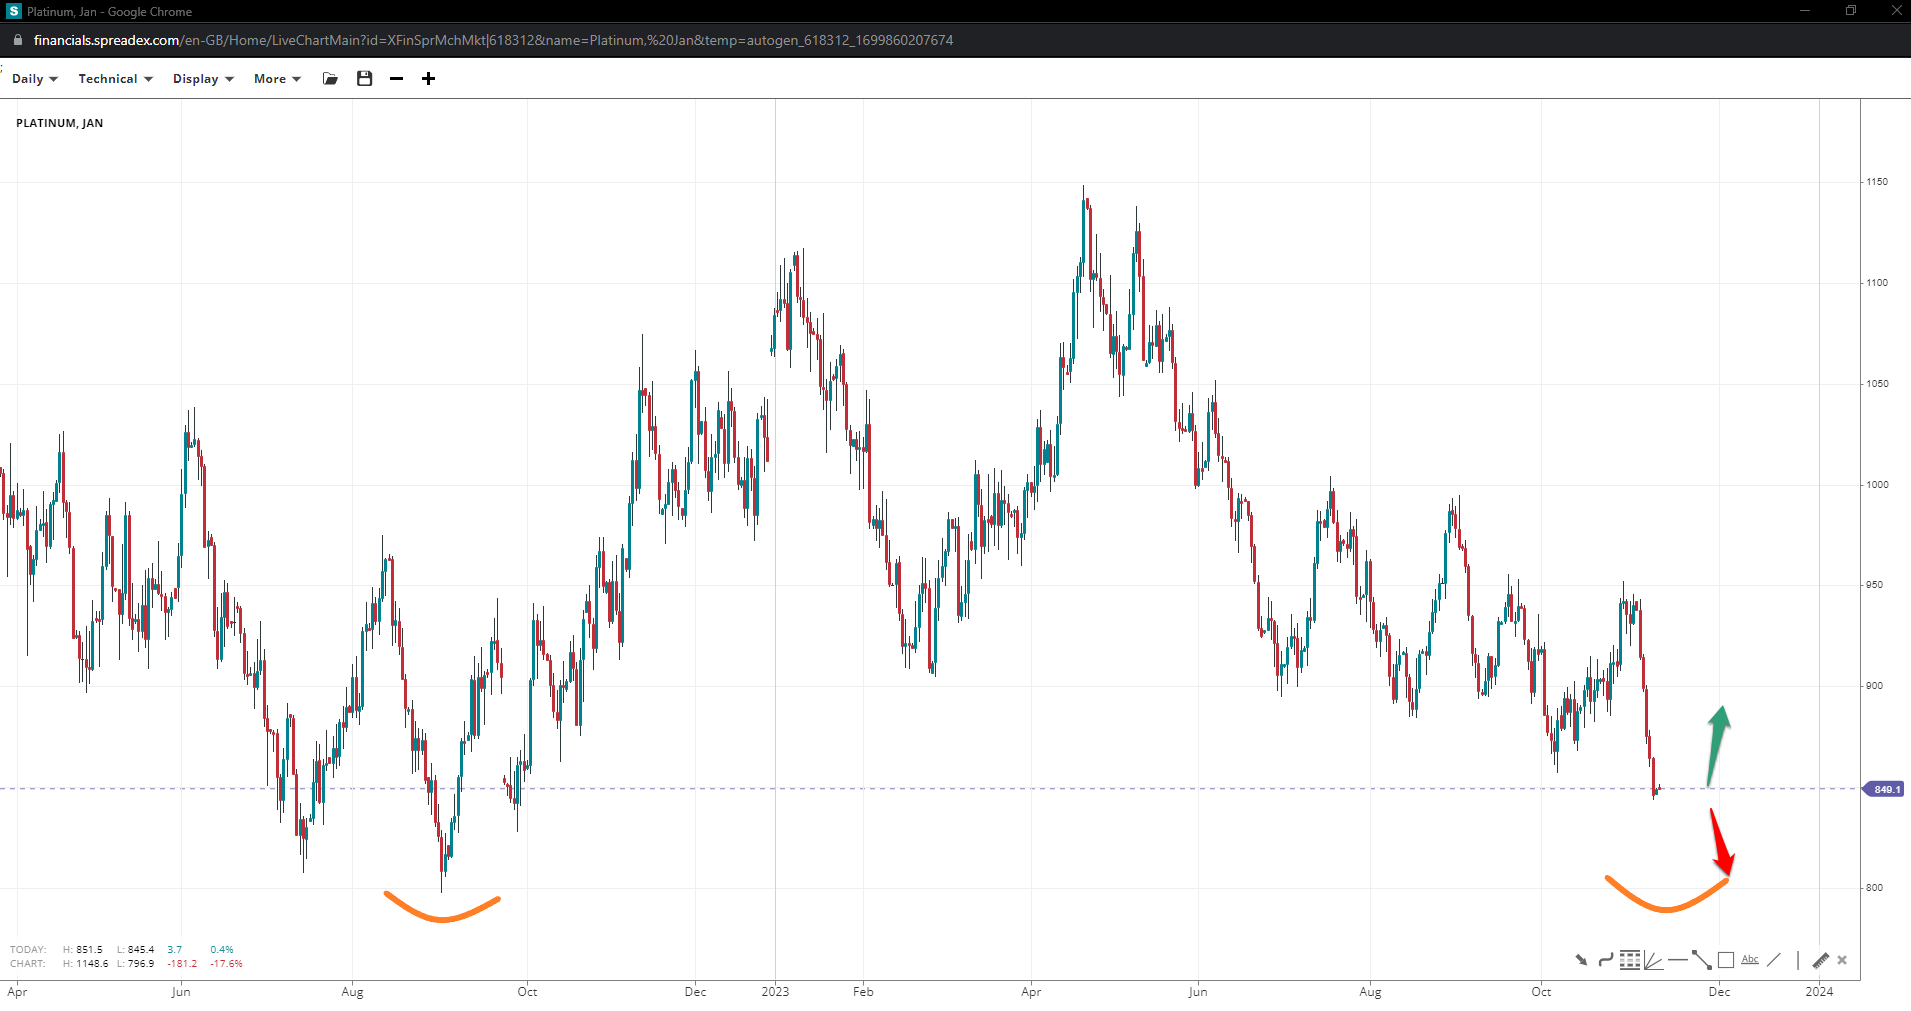Close the drawing tools toolbar
This screenshot has height=1011, width=1911.
(1842, 960)
